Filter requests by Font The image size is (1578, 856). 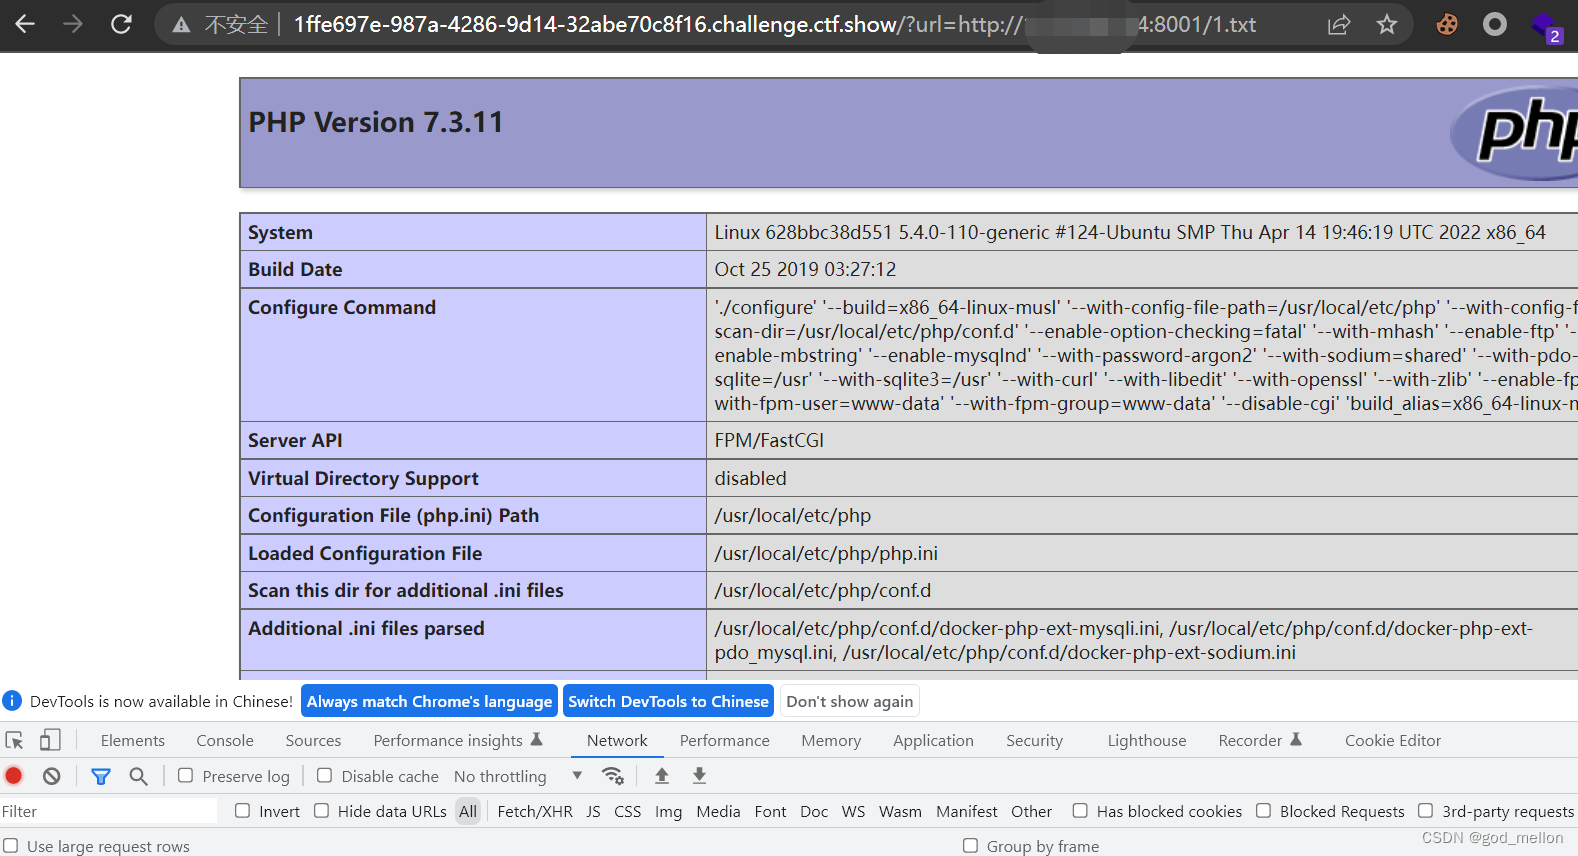click(x=770, y=811)
